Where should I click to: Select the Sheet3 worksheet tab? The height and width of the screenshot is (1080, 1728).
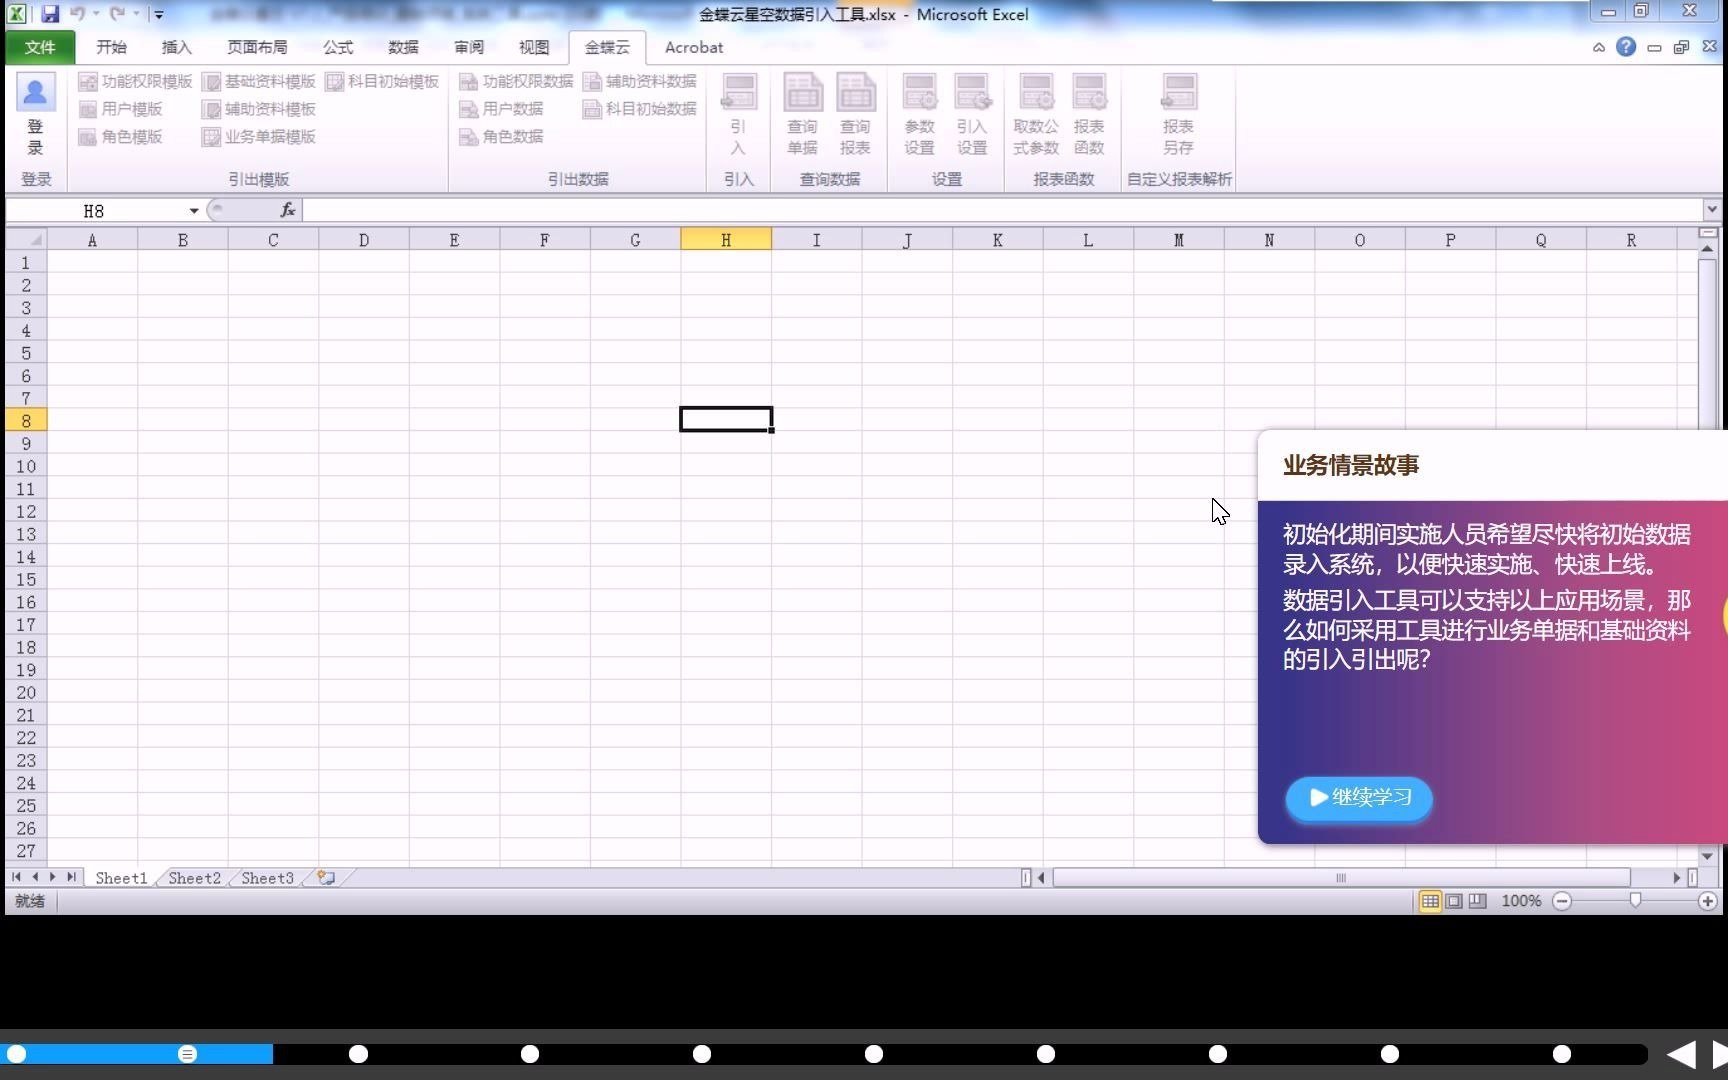pos(267,878)
